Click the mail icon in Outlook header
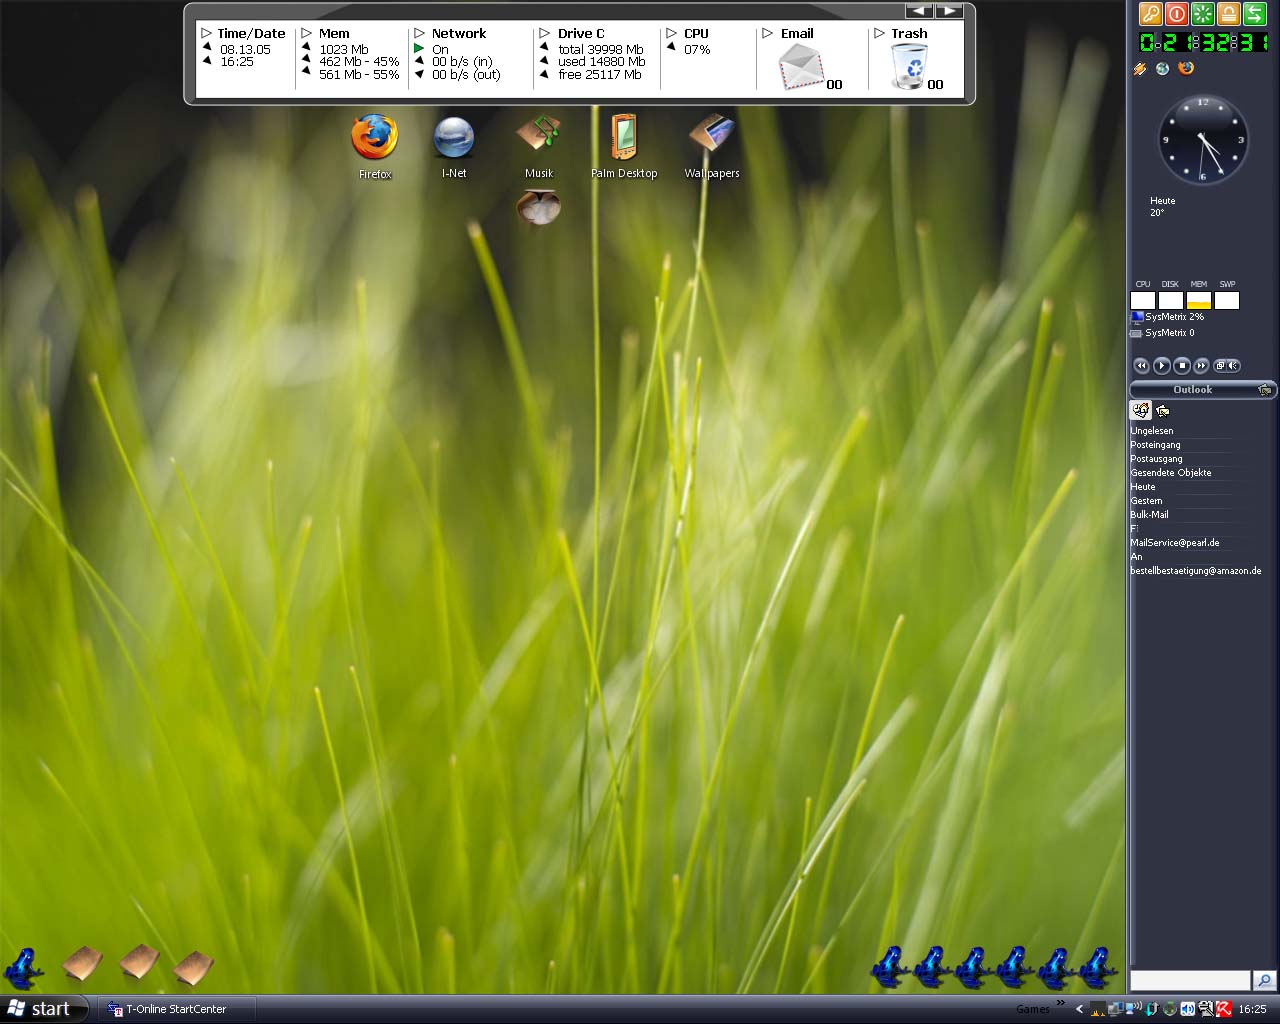Screen dimensions: 1280x1024 coord(1265,390)
